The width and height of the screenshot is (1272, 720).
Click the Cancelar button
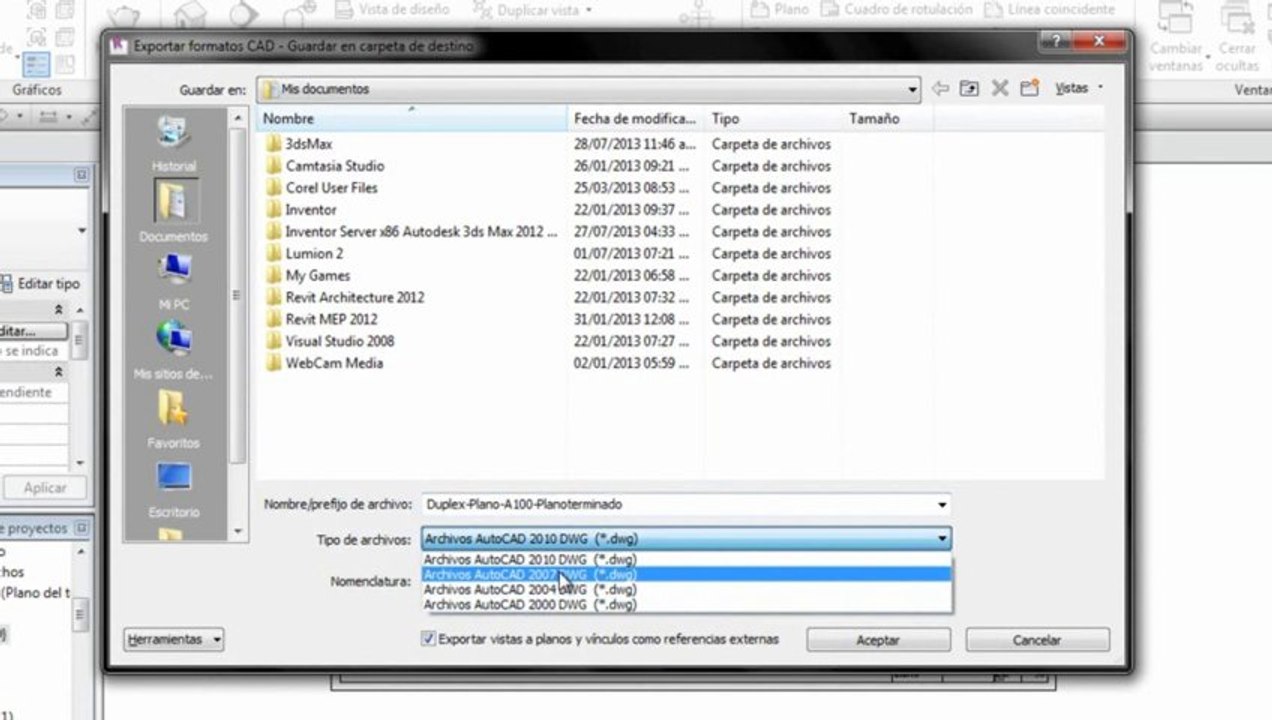pyautogui.click(x=1037, y=640)
